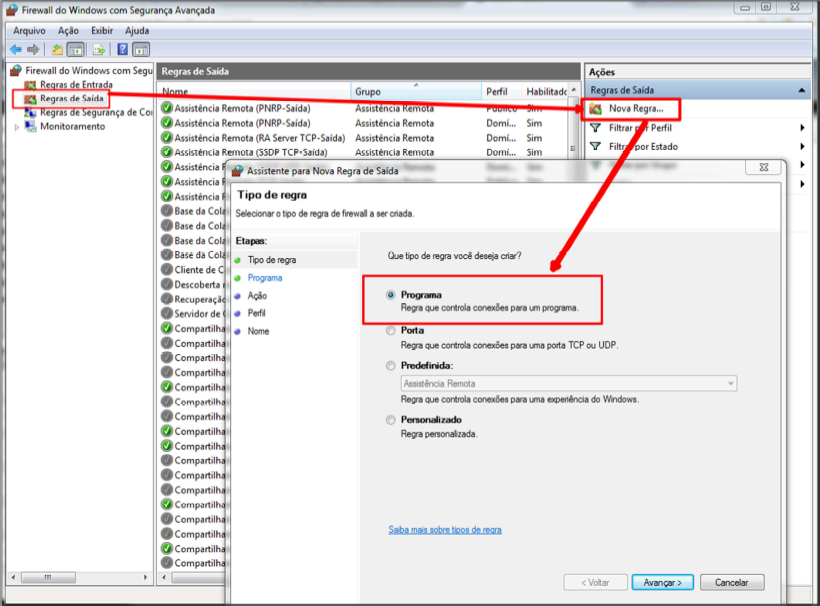Click the Up one level folder icon
This screenshot has height=606, width=820.
pyautogui.click(x=57, y=50)
